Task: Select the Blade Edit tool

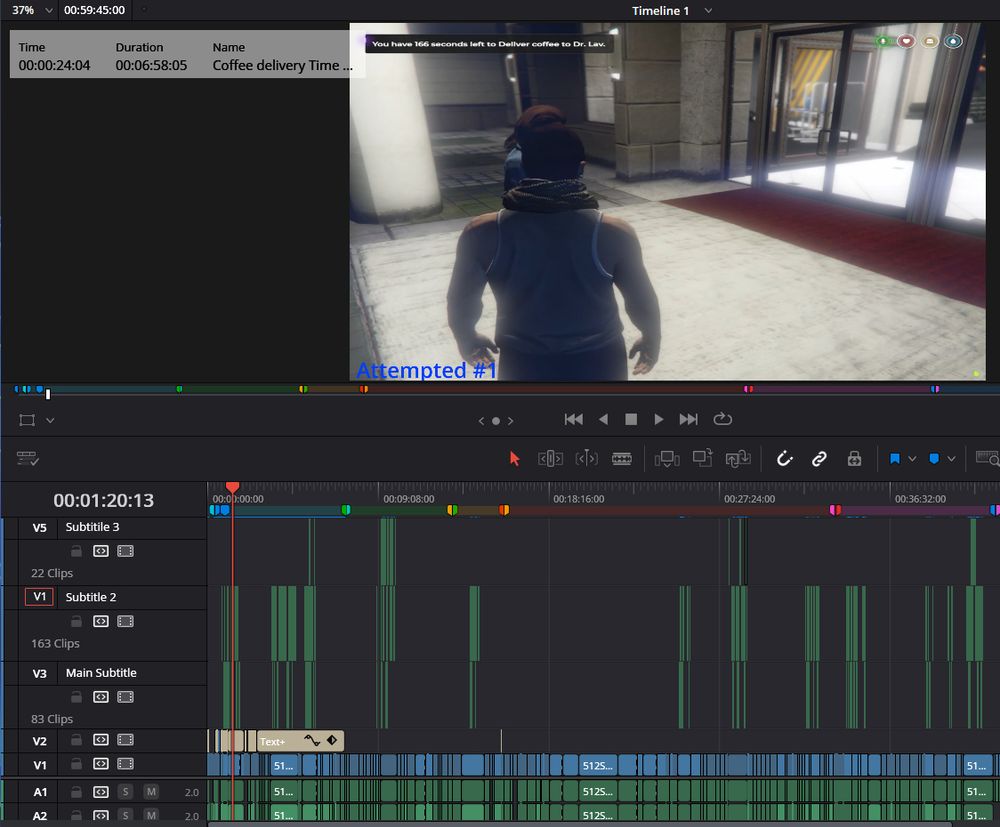Action: pyautogui.click(x=622, y=458)
